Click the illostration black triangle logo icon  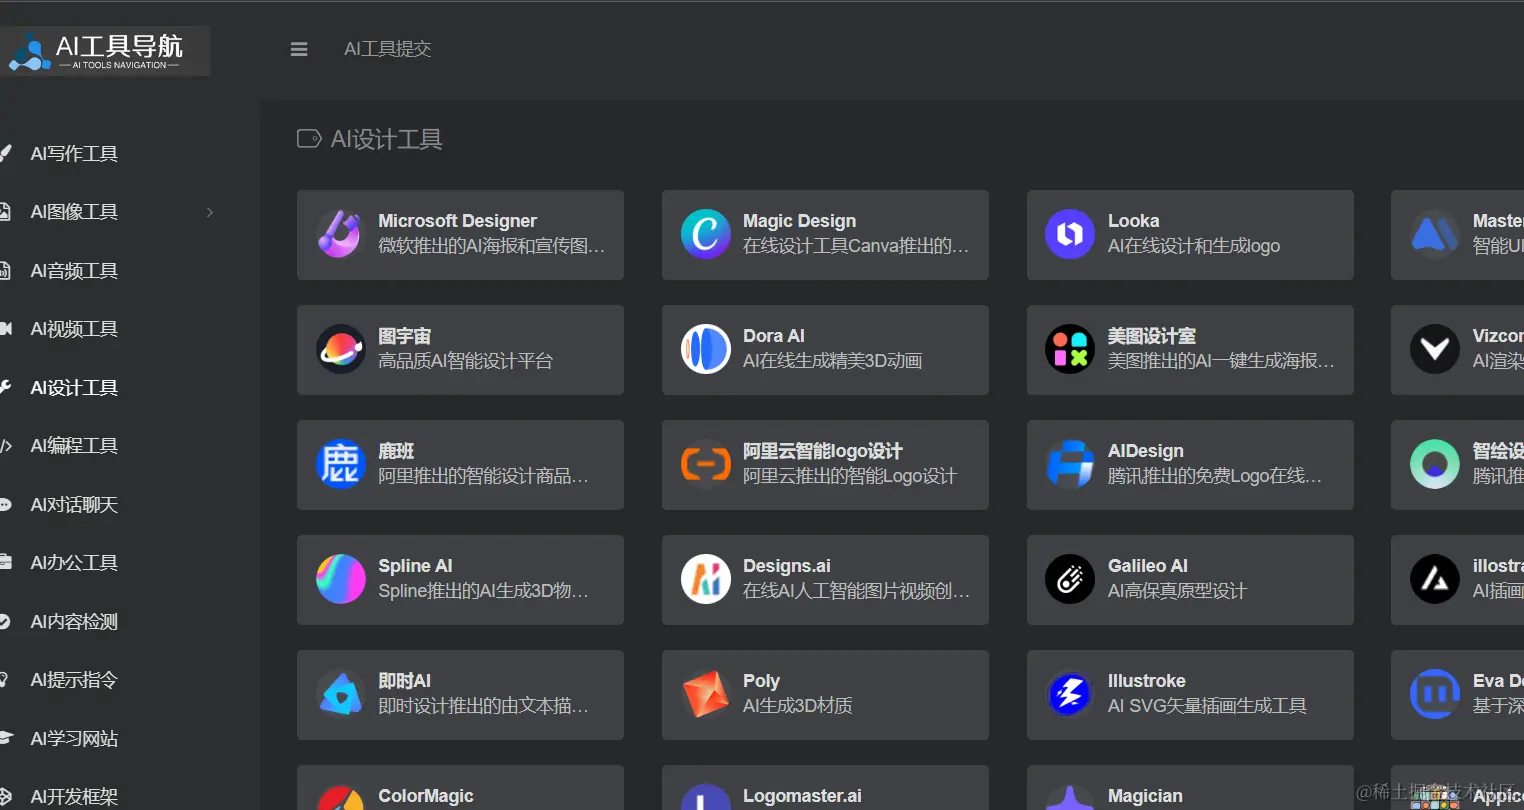pos(1435,579)
